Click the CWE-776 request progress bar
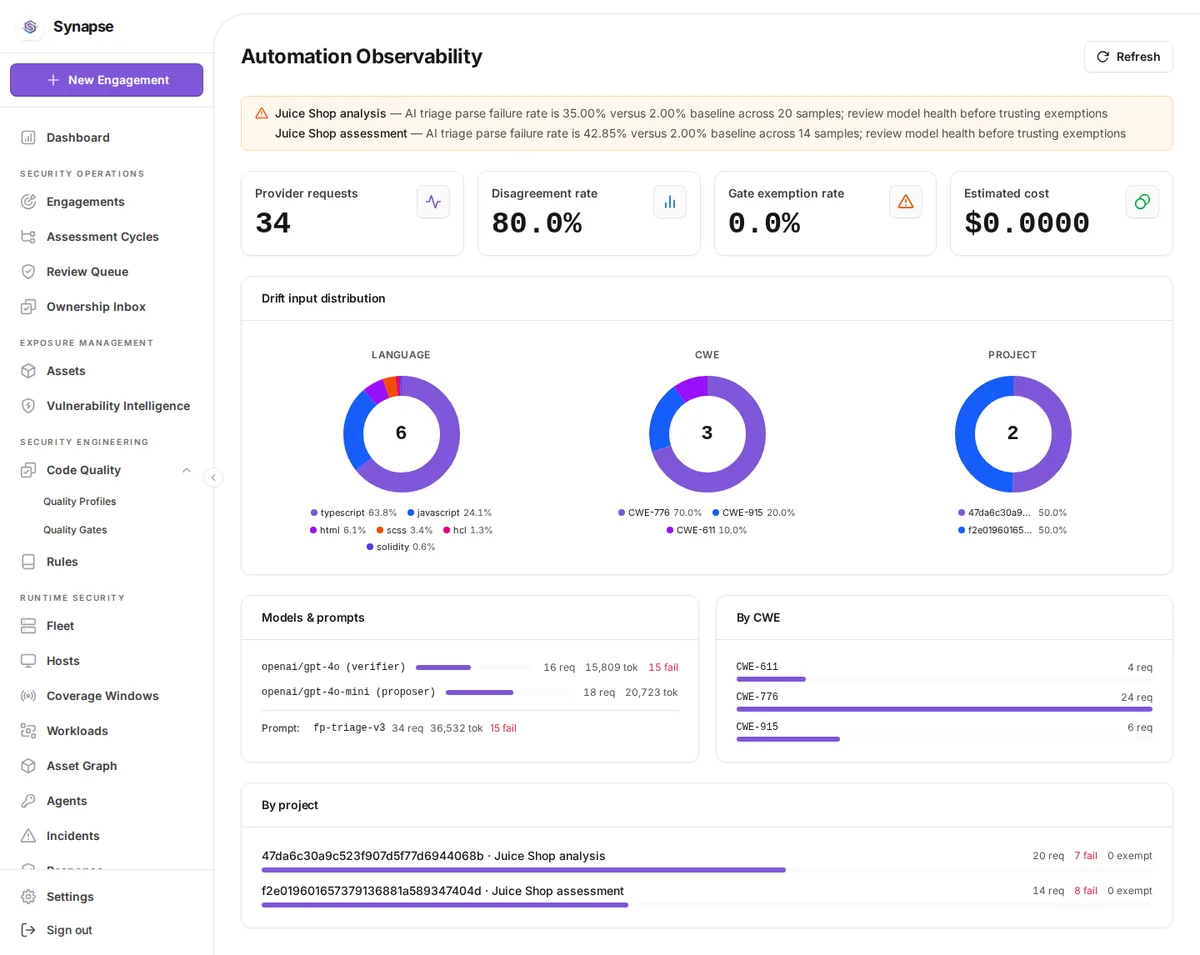Viewport: 1200px width, 955px height. pos(944,709)
